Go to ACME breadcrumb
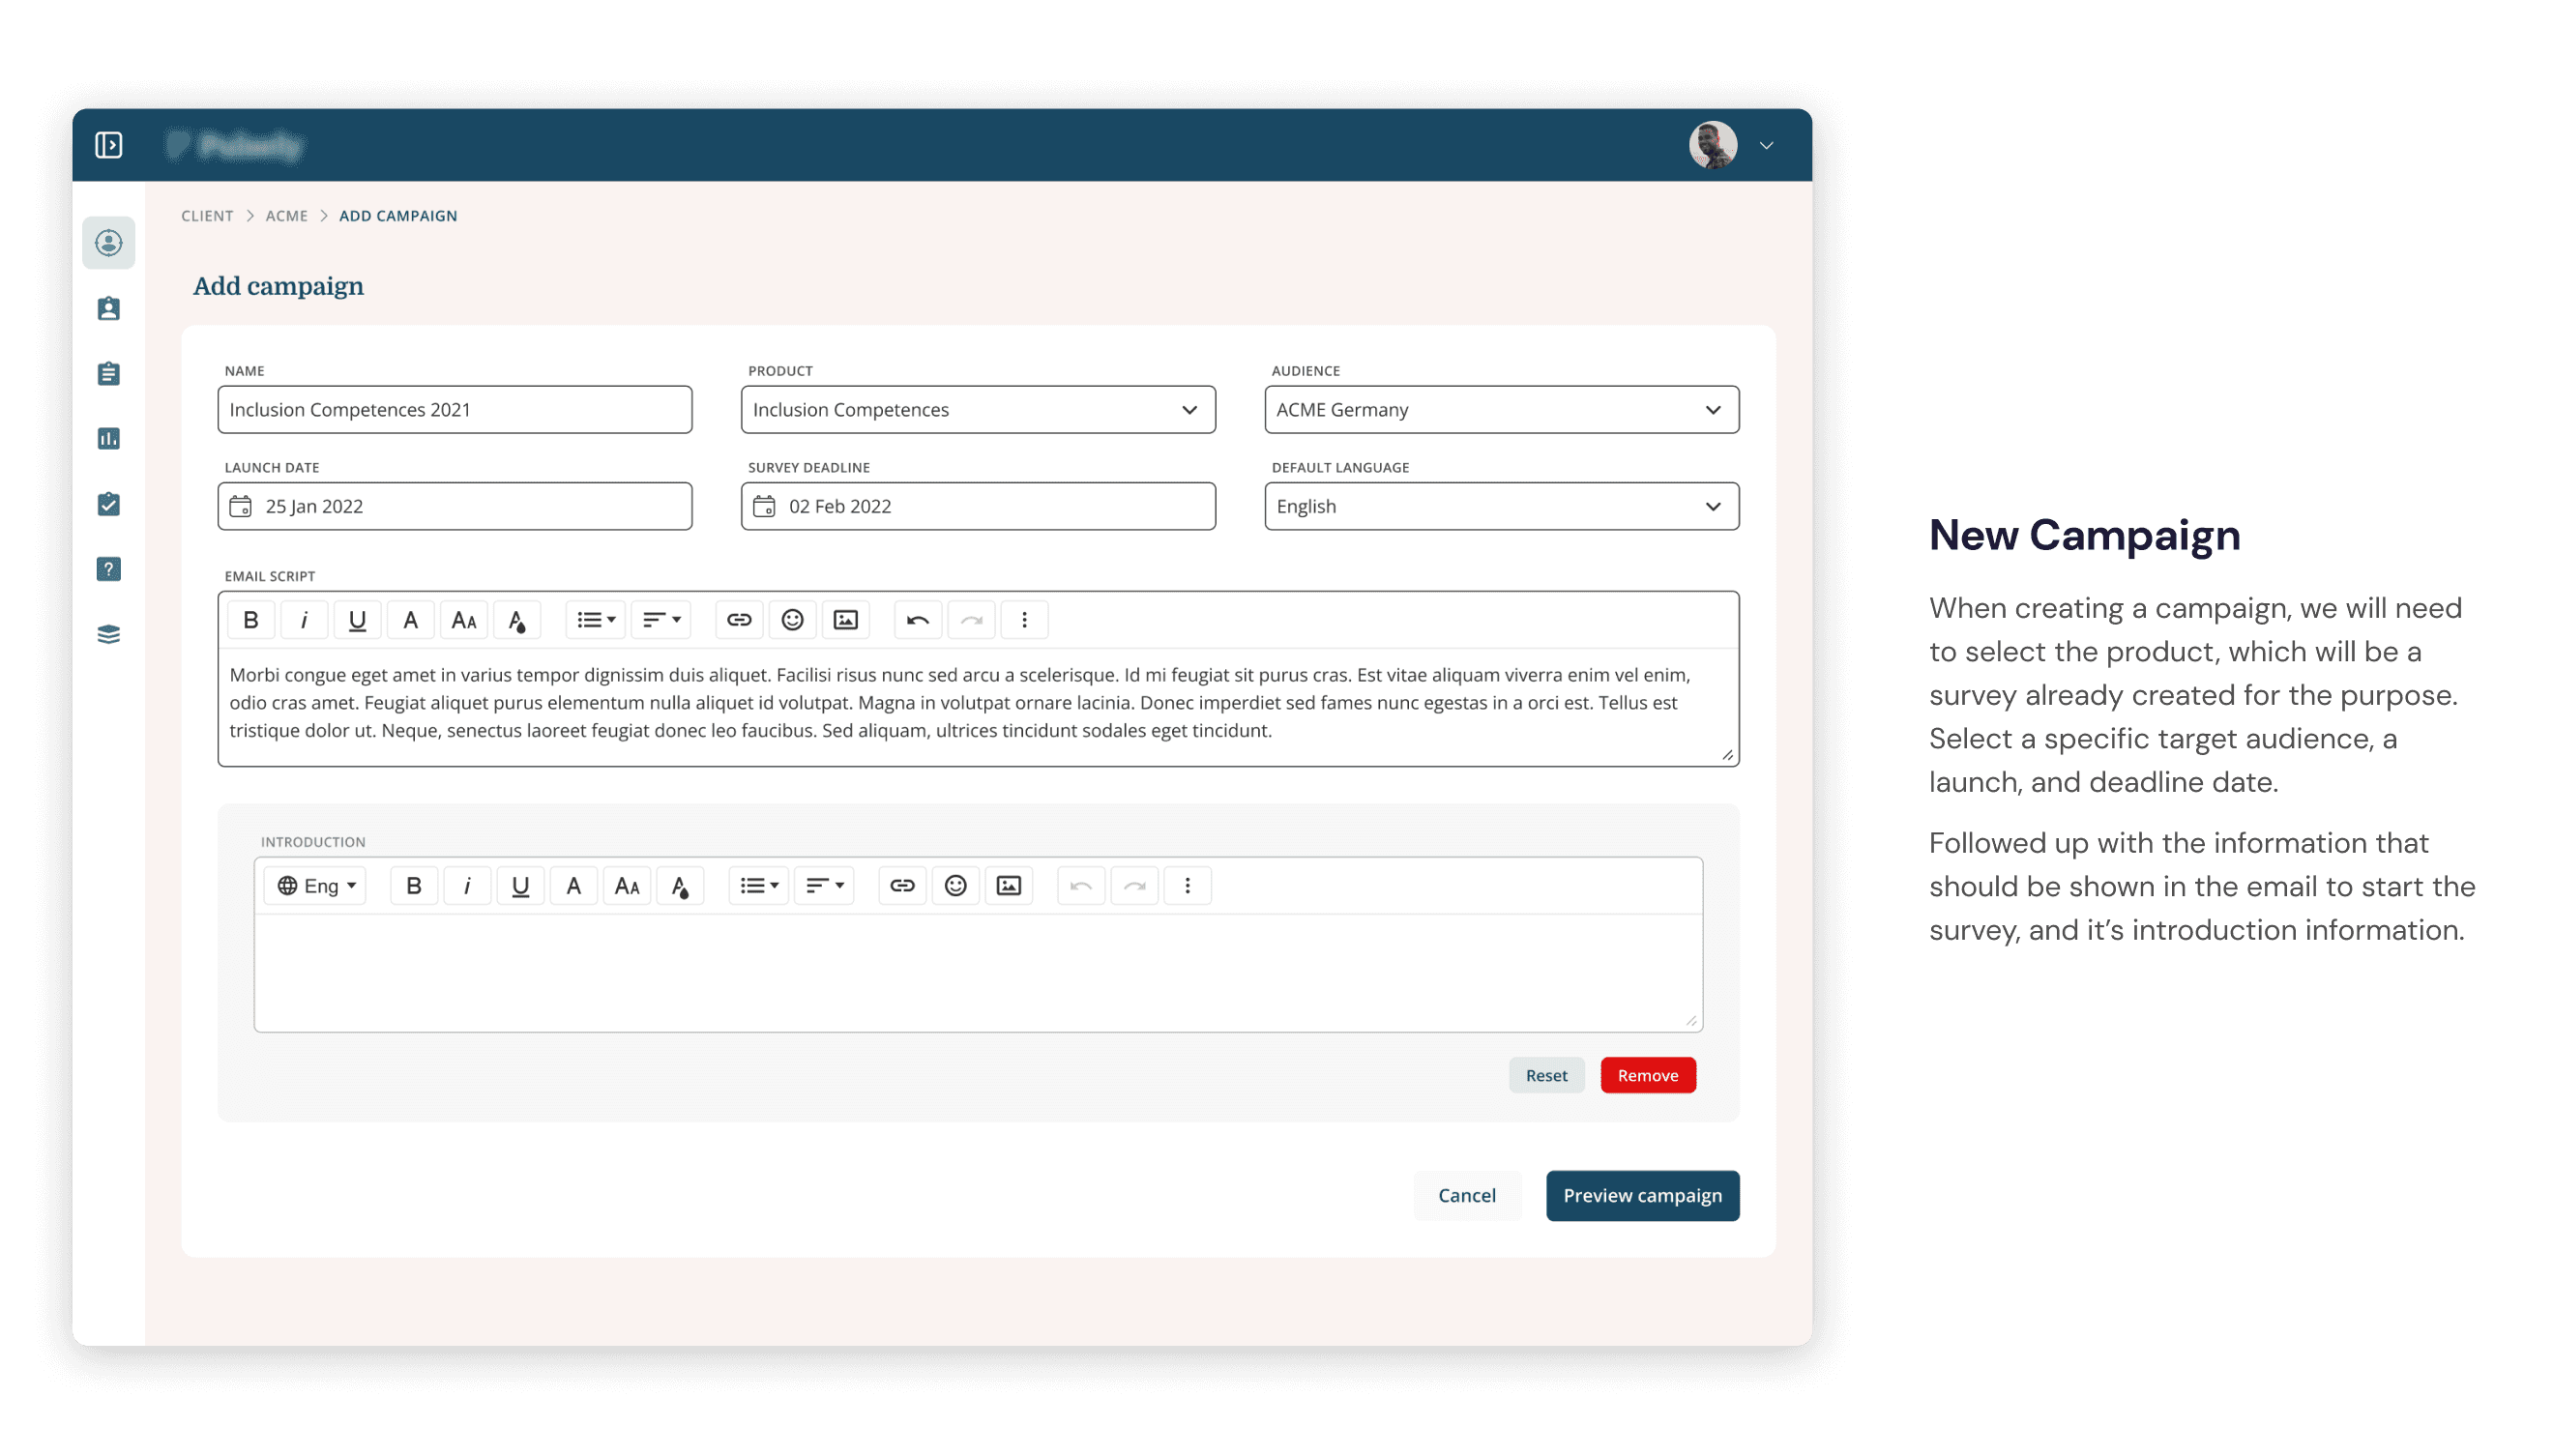This screenshot has width=2553, height=1456. click(286, 216)
